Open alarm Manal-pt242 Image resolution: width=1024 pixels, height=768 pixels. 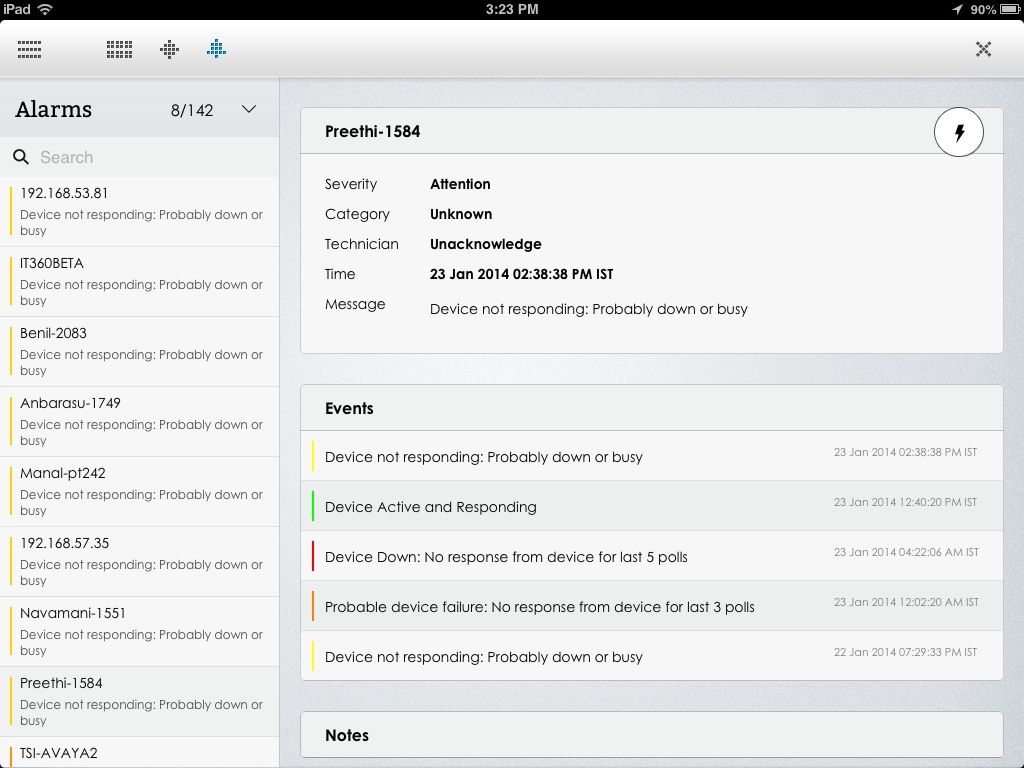[140, 491]
